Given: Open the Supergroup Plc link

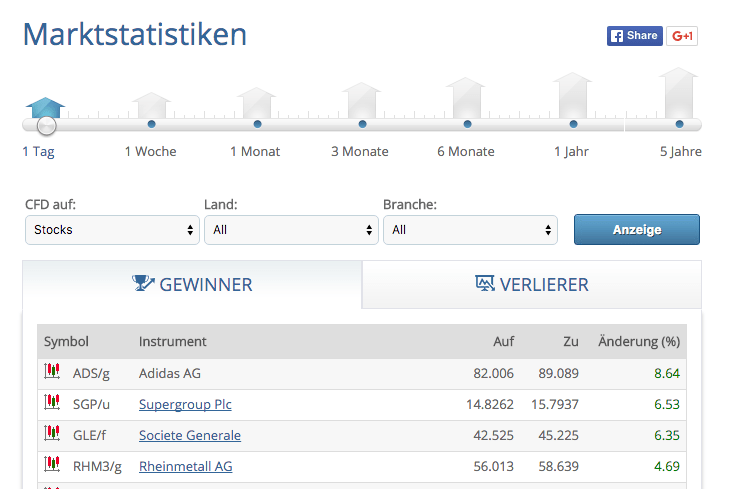Looking at the screenshot, I should click(185, 404).
